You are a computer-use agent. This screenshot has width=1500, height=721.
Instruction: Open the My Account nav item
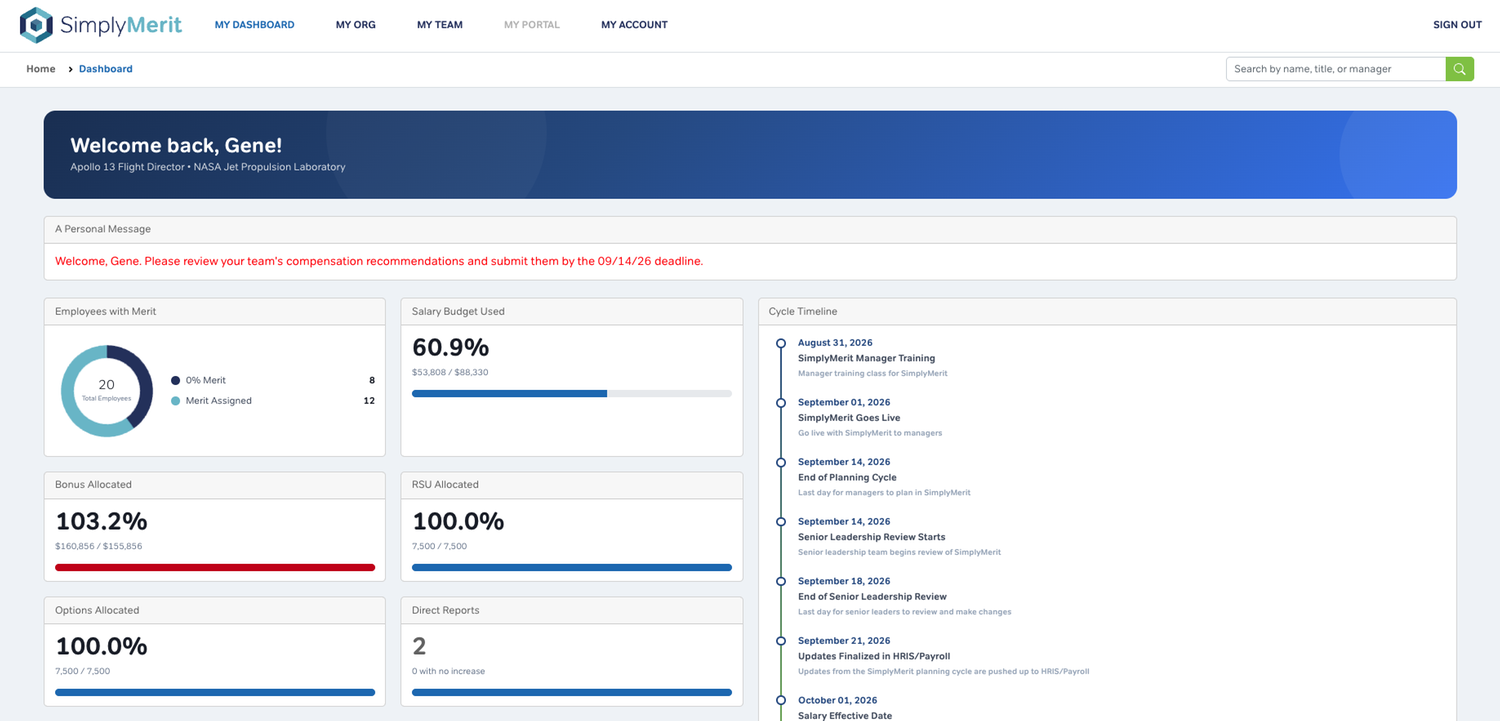click(634, 25)
